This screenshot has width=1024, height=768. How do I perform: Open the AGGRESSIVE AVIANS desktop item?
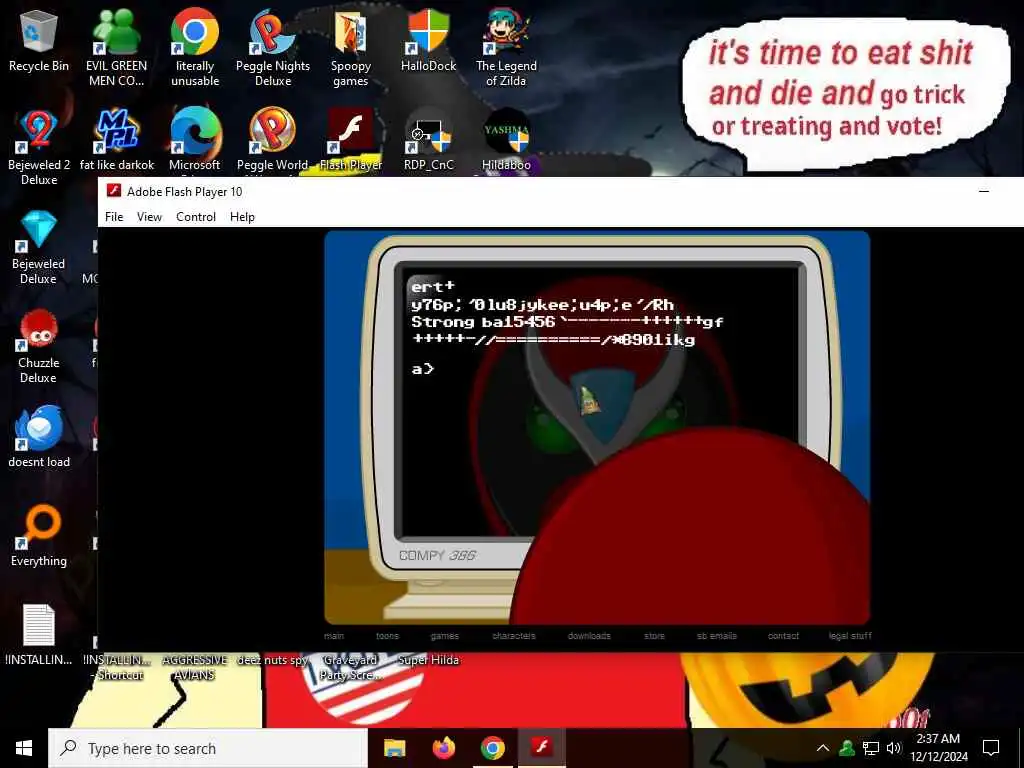point(195,667)
